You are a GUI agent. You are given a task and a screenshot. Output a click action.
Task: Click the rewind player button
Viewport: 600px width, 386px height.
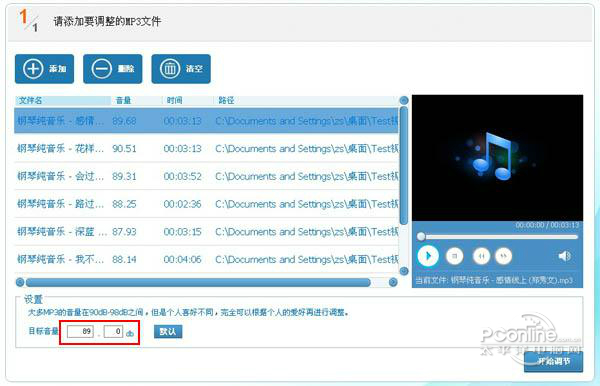(x=481, y=256)
